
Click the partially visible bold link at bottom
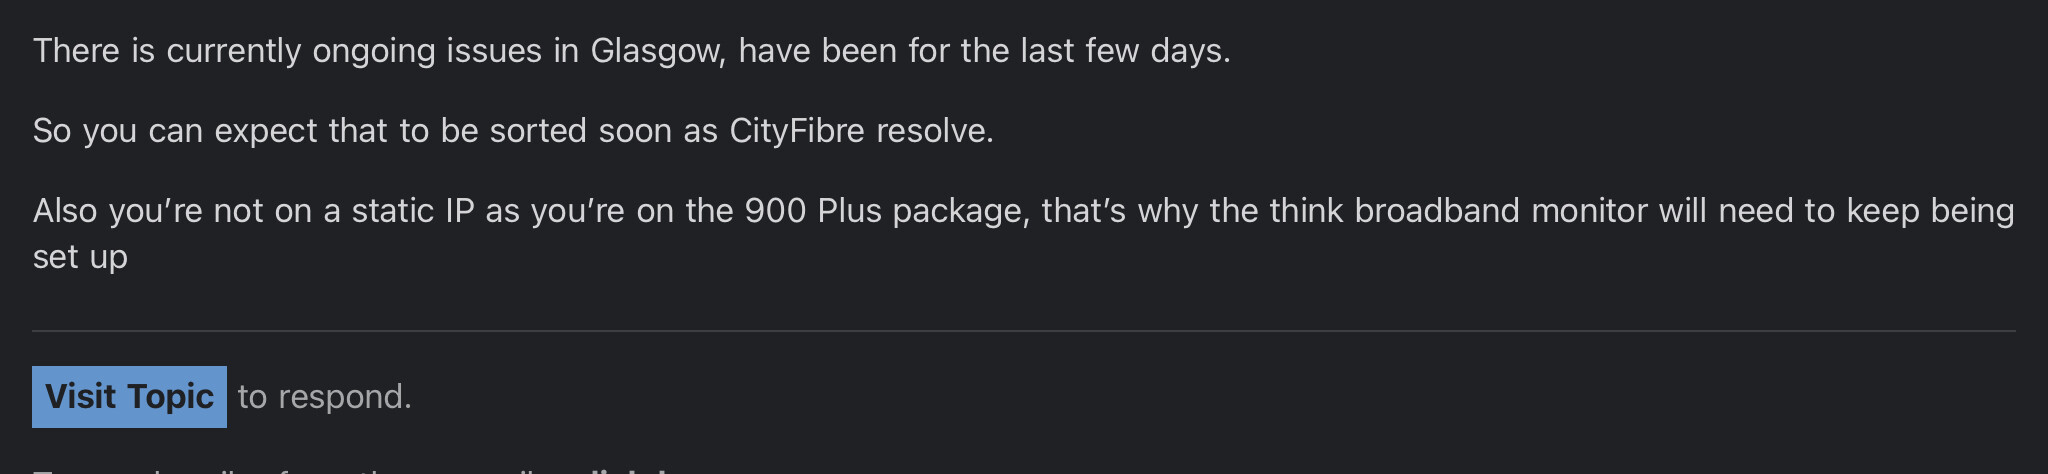pyautogui.click(x=630, y=470)
